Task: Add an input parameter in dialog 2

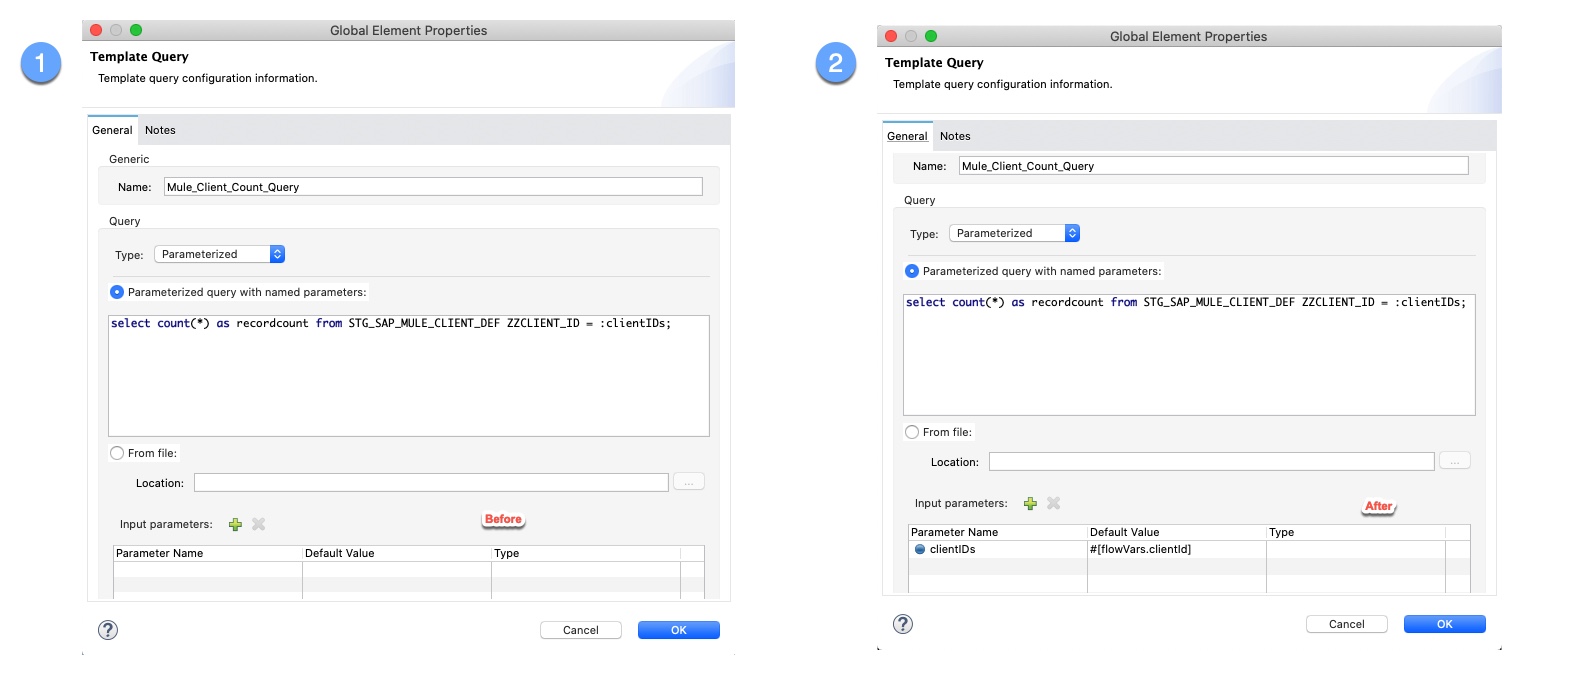Action: (1030, 503)
